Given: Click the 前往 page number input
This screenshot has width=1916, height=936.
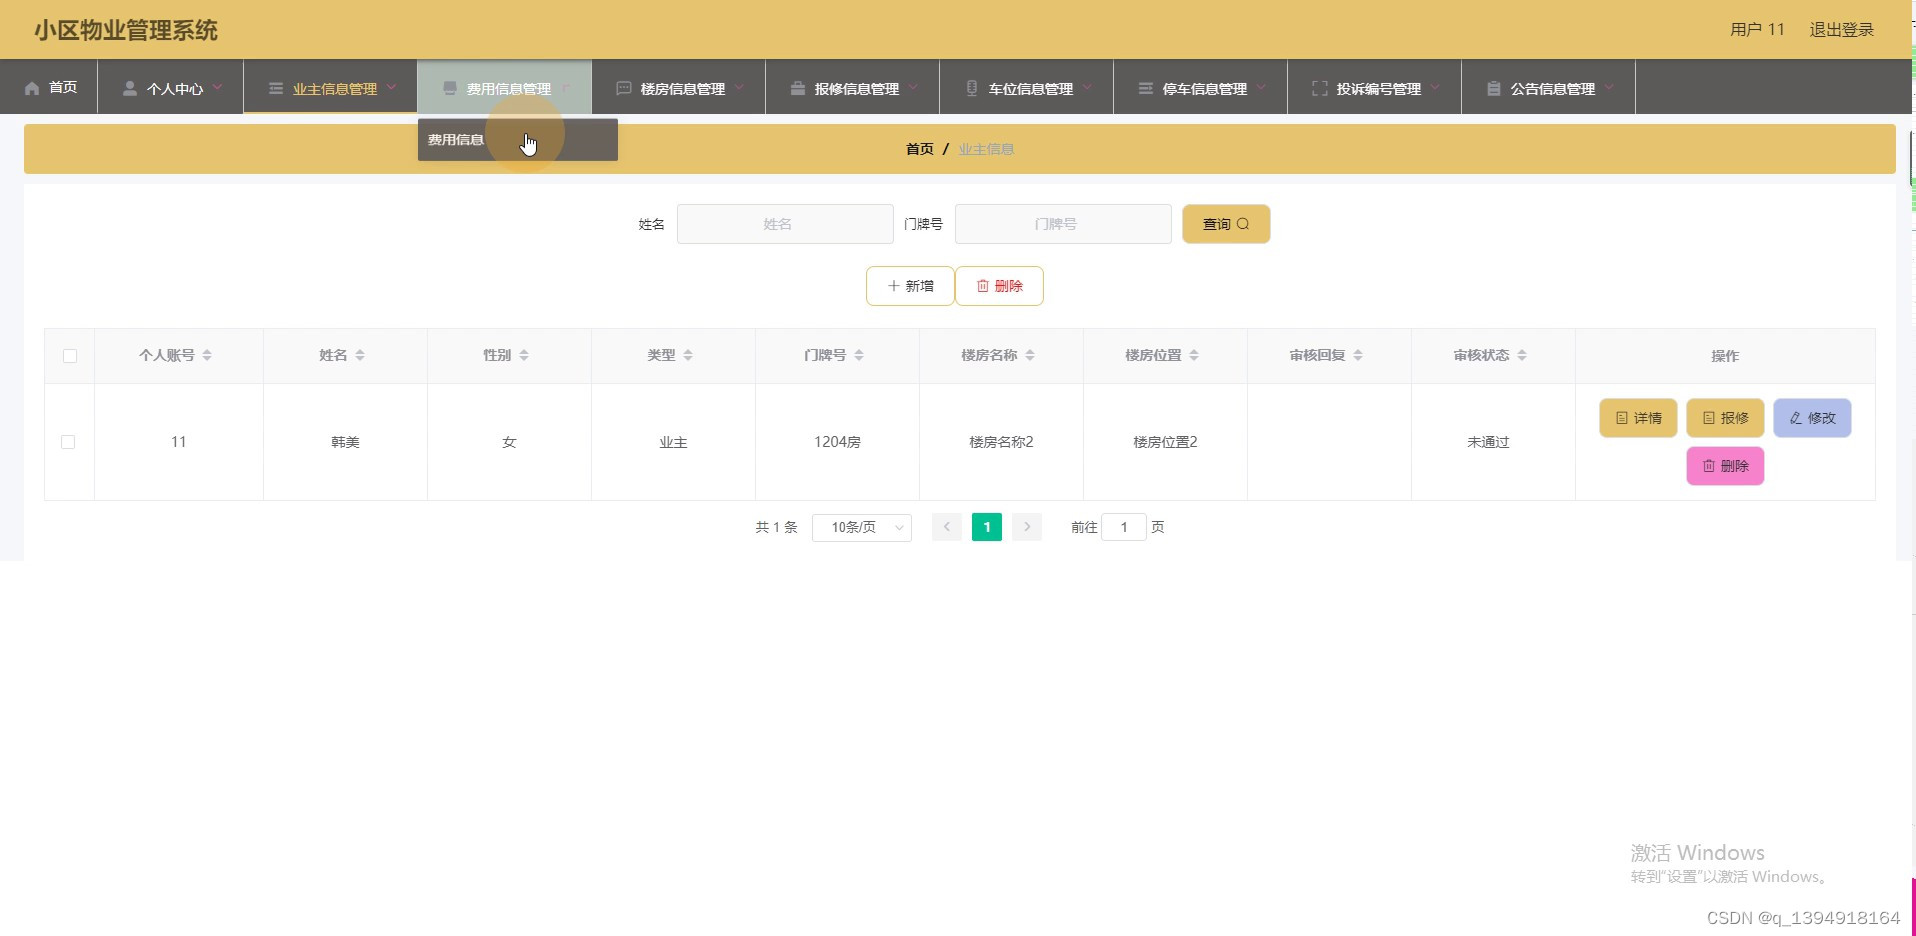Looking at the screenshot, I should [1124, 527].
